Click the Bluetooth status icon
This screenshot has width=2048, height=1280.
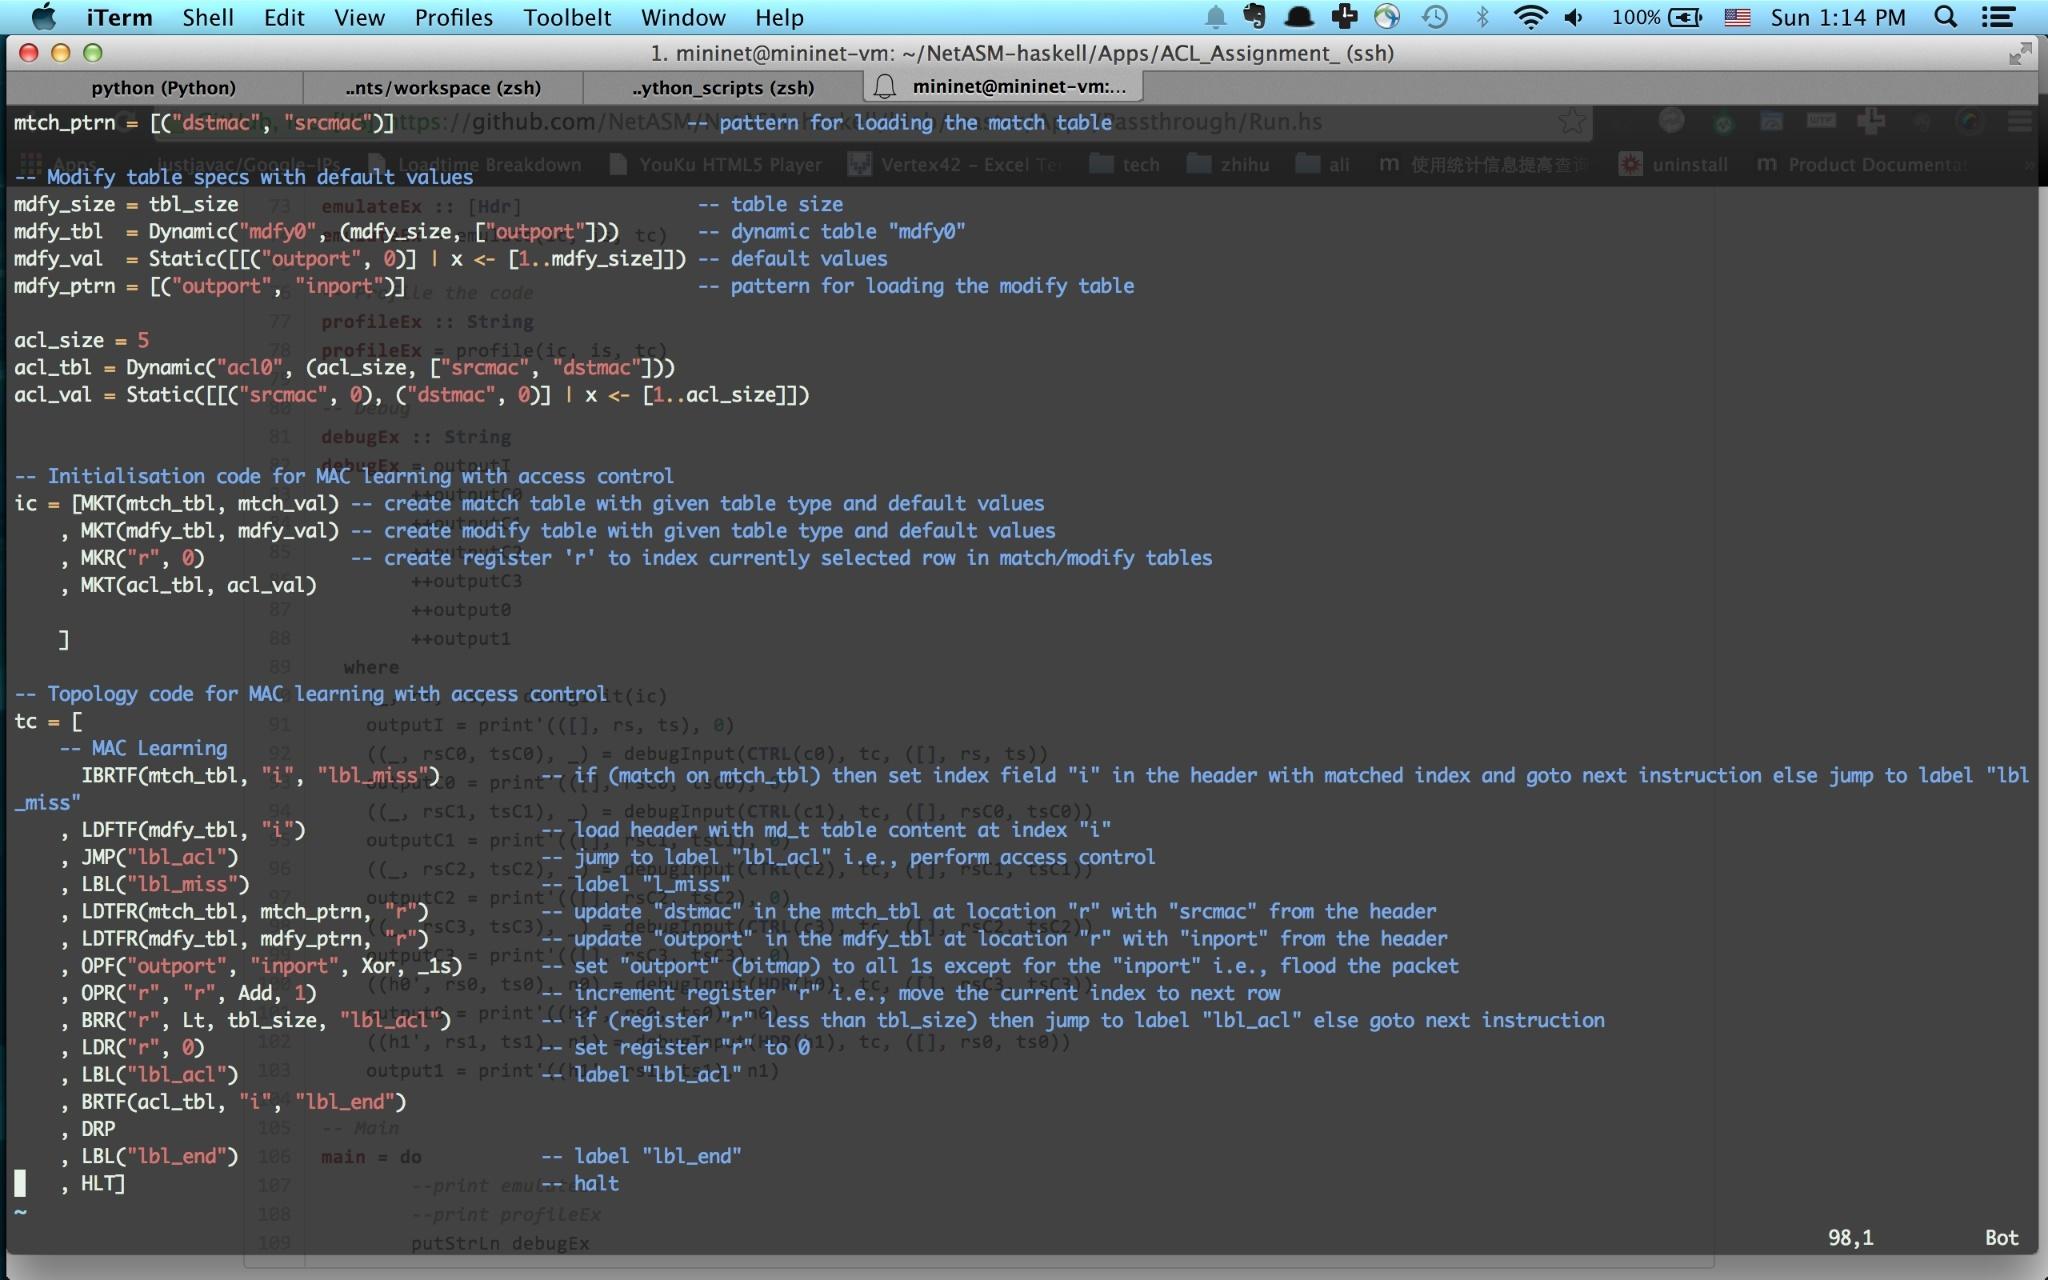(x=1482, y=17)
